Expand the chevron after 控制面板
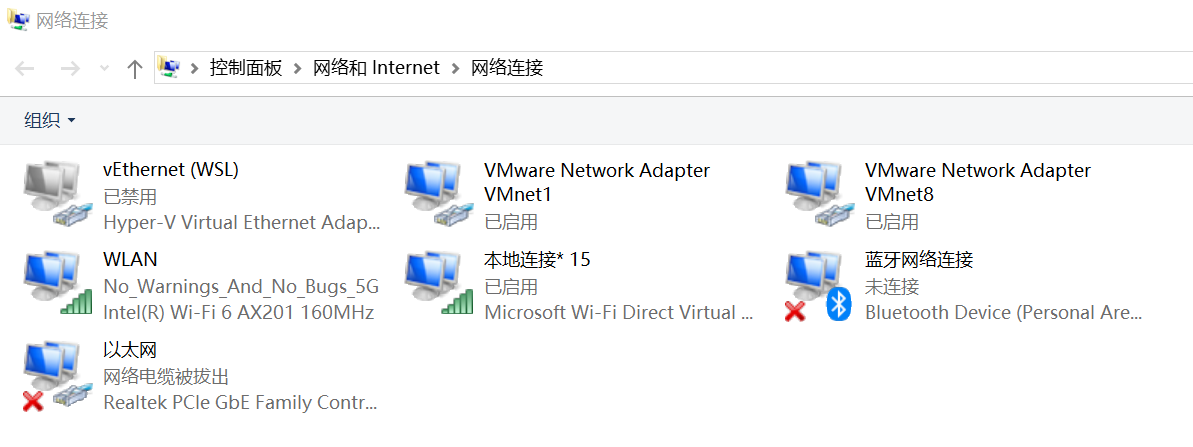The width and height of the screenshot is (1193, 447). click(297, 68)
